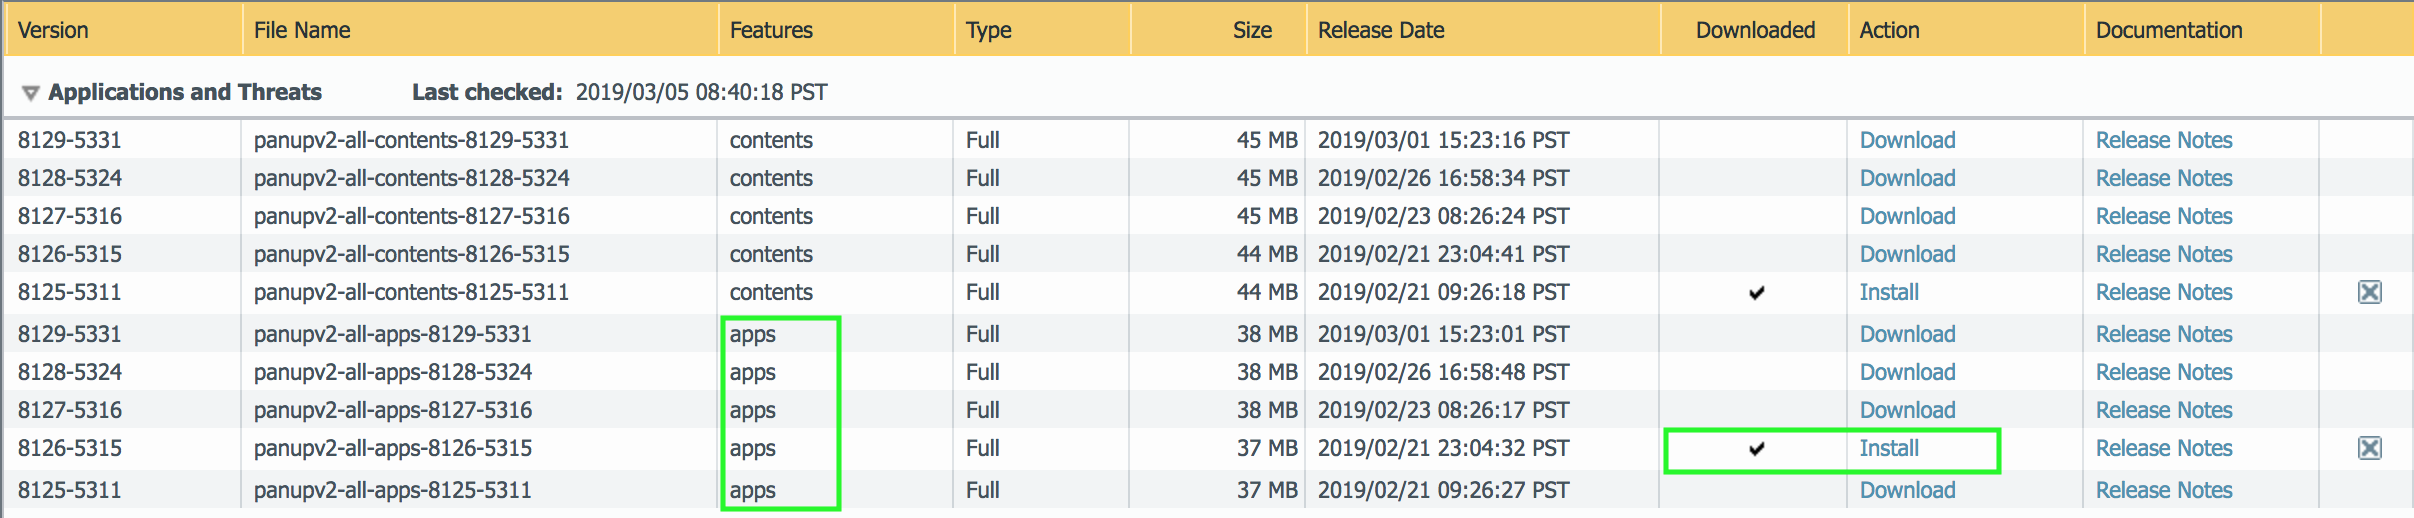This screenshot has width=2414, height=518.
Task: Download panupv2-all-apps-8125-5311 update
Action: [x=1906, y=490]
